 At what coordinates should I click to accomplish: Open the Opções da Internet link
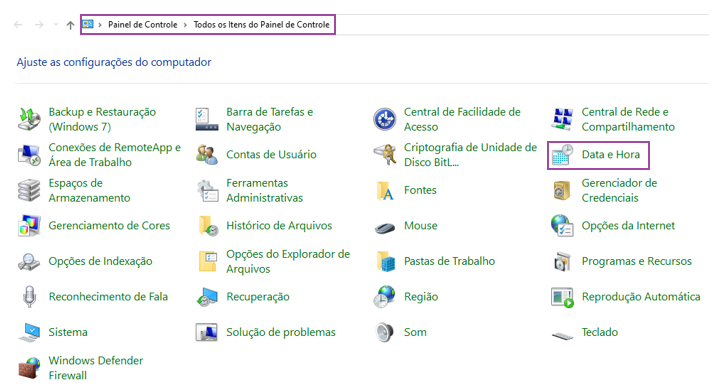coord(628,226)
